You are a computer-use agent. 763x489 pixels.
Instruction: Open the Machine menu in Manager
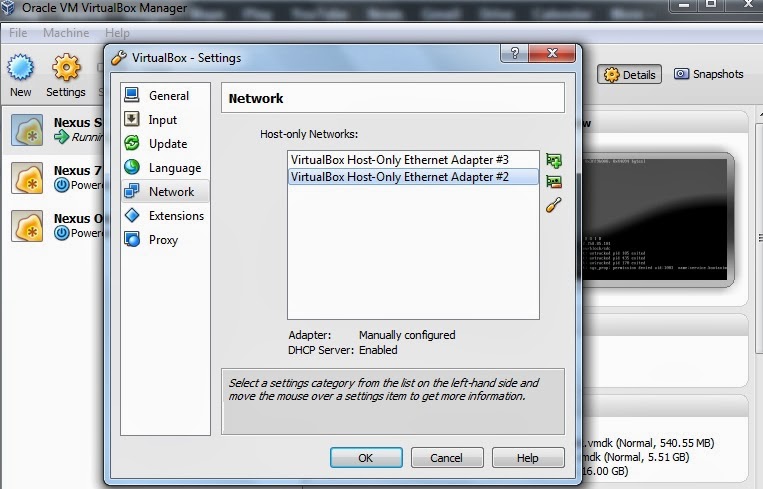tap(66, 33)
